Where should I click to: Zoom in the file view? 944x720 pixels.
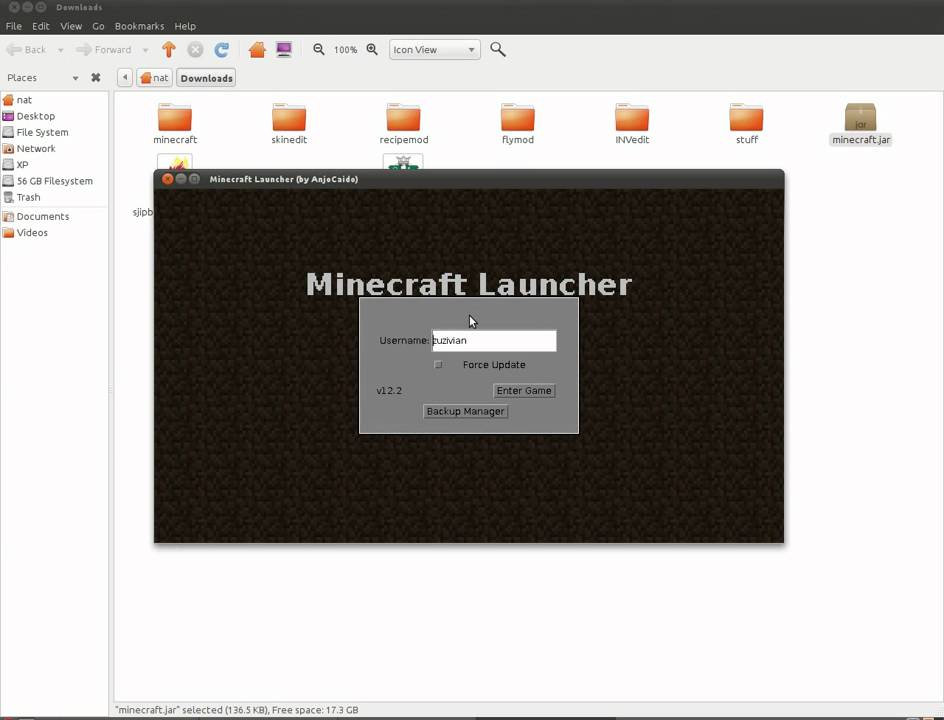click(372, 50)
